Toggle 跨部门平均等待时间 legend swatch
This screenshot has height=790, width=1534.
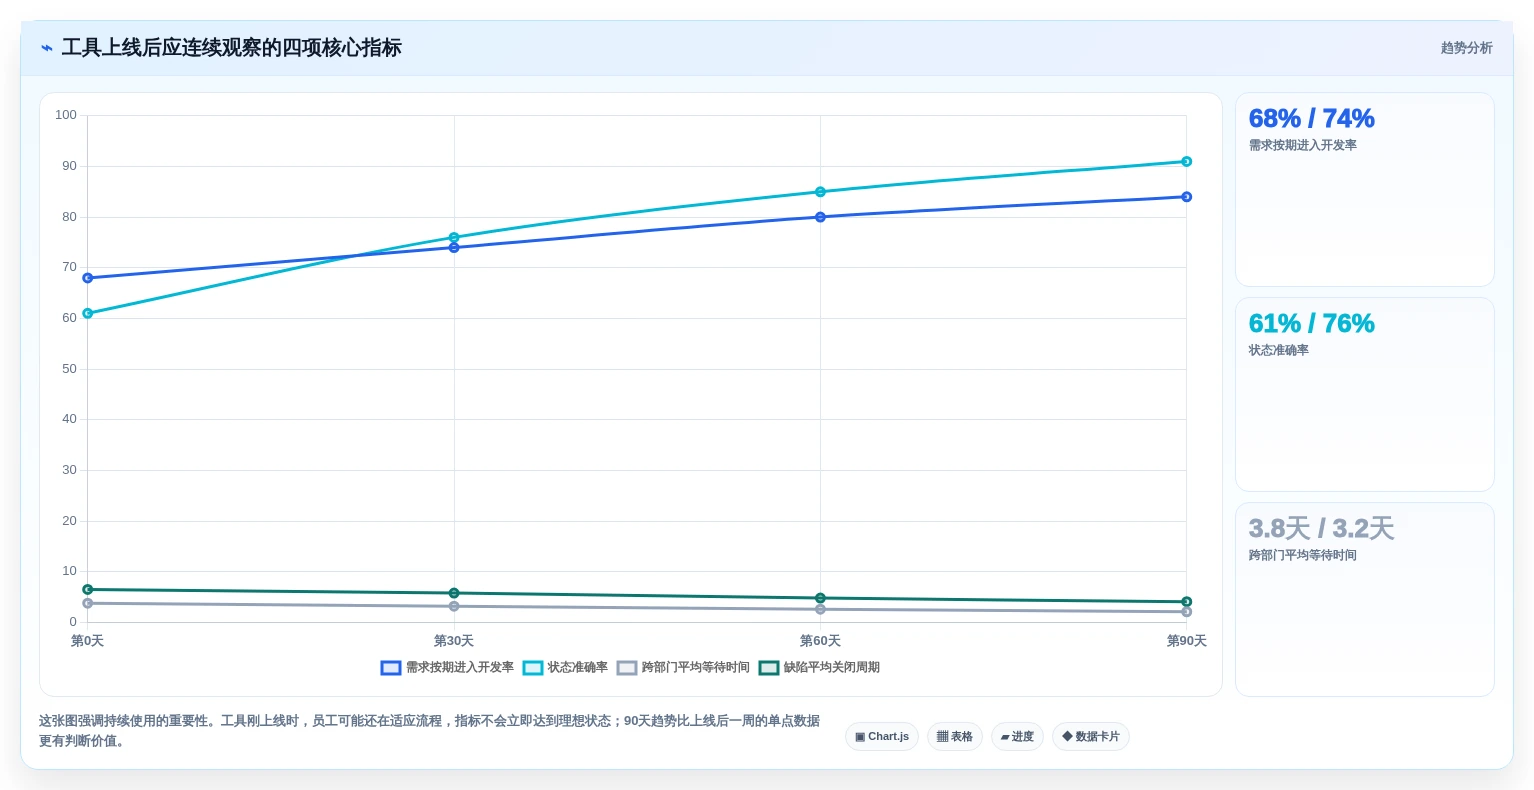[627, 668]
